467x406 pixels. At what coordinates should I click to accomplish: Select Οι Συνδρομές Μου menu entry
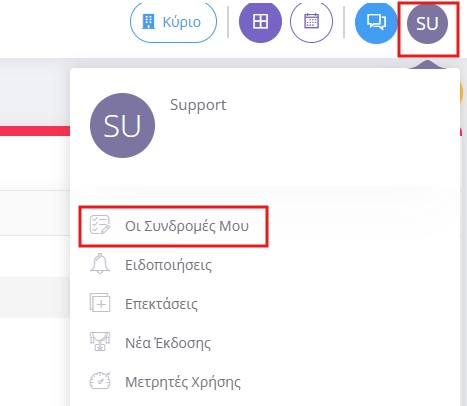pyautogui.click(x=173, y=226)
